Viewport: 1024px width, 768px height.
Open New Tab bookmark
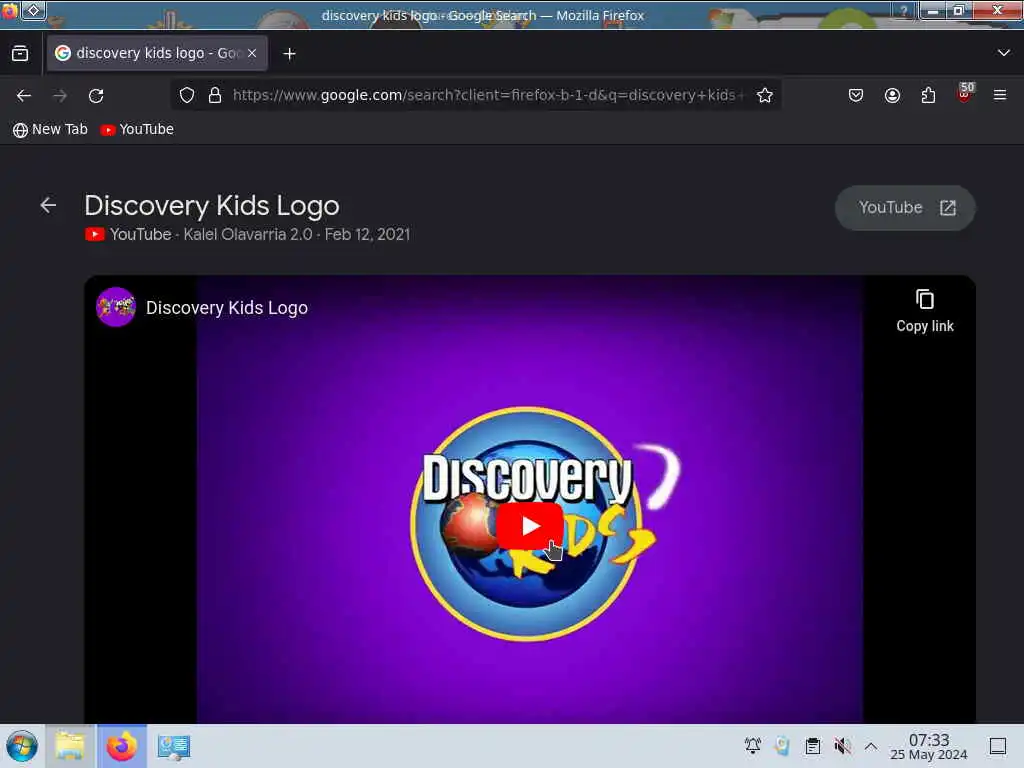click(50, 129)
